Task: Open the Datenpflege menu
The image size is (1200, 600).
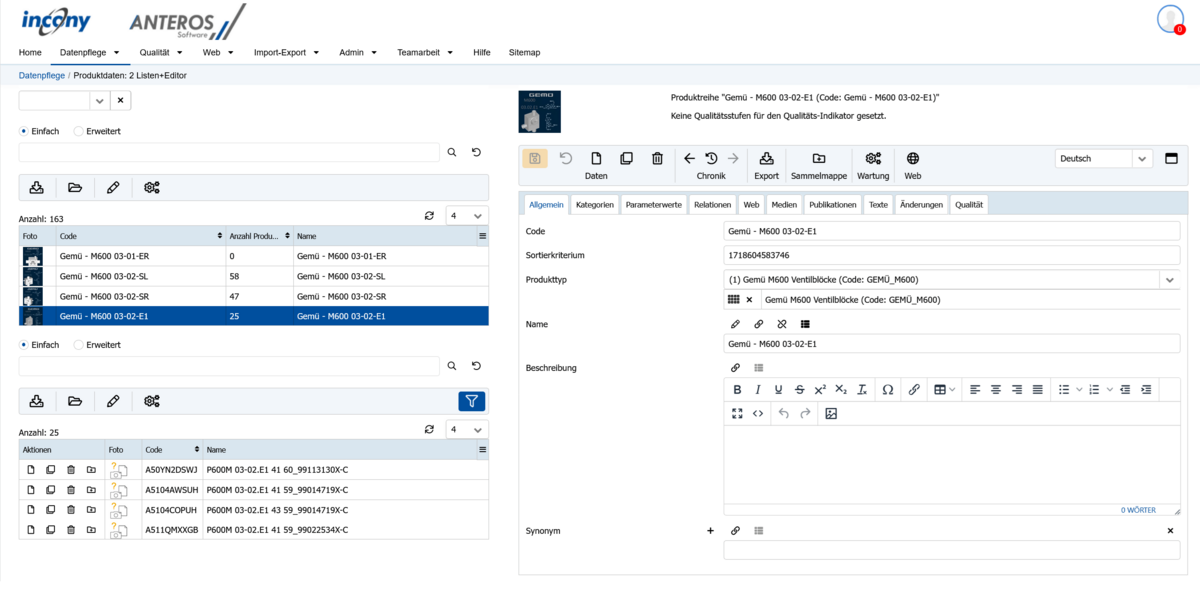Action: click(x=89, y=52)
